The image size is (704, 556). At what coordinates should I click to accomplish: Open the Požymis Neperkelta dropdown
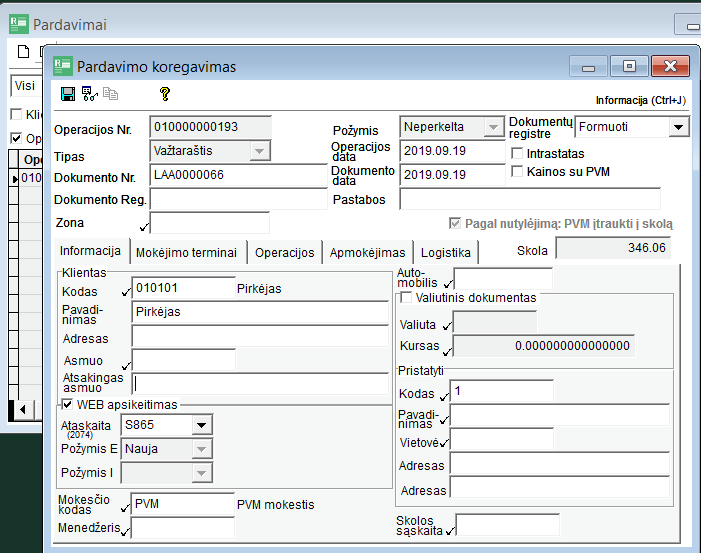click(x=493, y=127)
